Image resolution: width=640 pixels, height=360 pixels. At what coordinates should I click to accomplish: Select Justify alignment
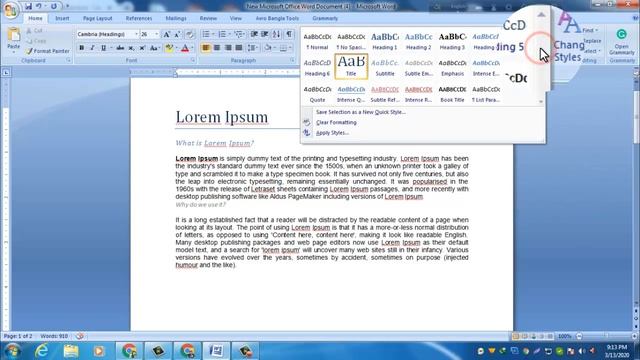click(x=239, y=48)
